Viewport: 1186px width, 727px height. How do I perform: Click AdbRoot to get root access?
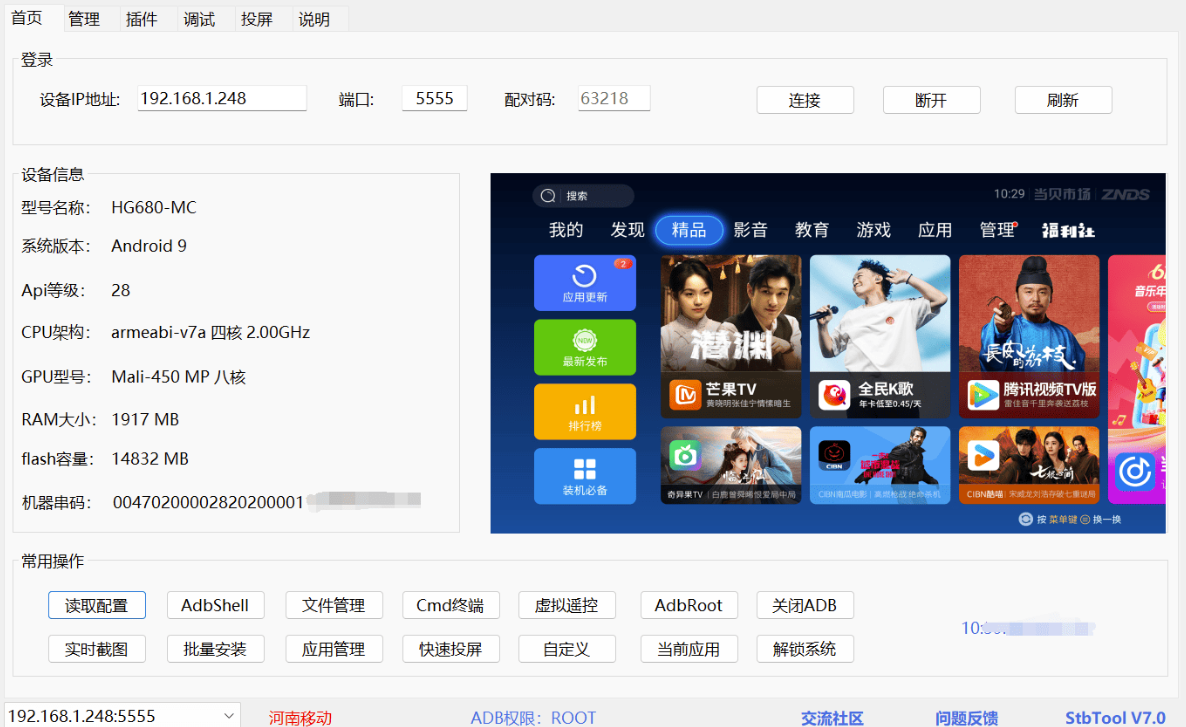(x=689, y=605)
